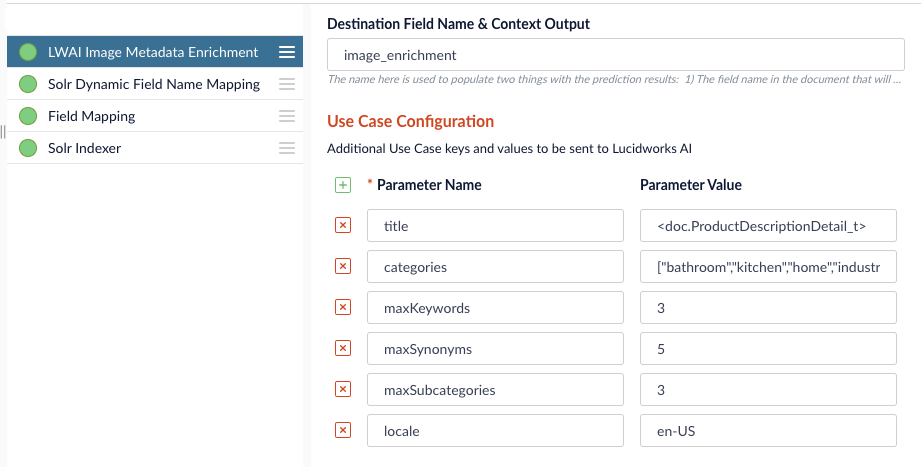Open the Field Mapping stage
This screenshot has height=467, width=921.
[x=154, y=116]
